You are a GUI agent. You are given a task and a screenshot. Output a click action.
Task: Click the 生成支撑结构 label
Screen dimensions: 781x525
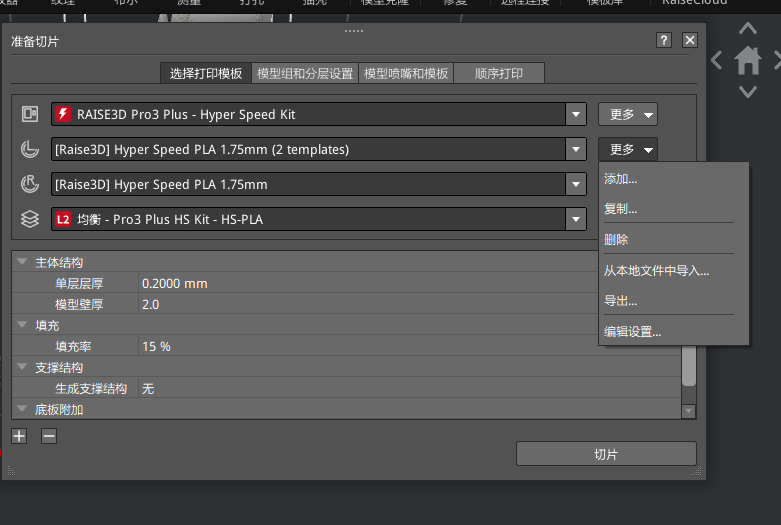tap(91, 389)
